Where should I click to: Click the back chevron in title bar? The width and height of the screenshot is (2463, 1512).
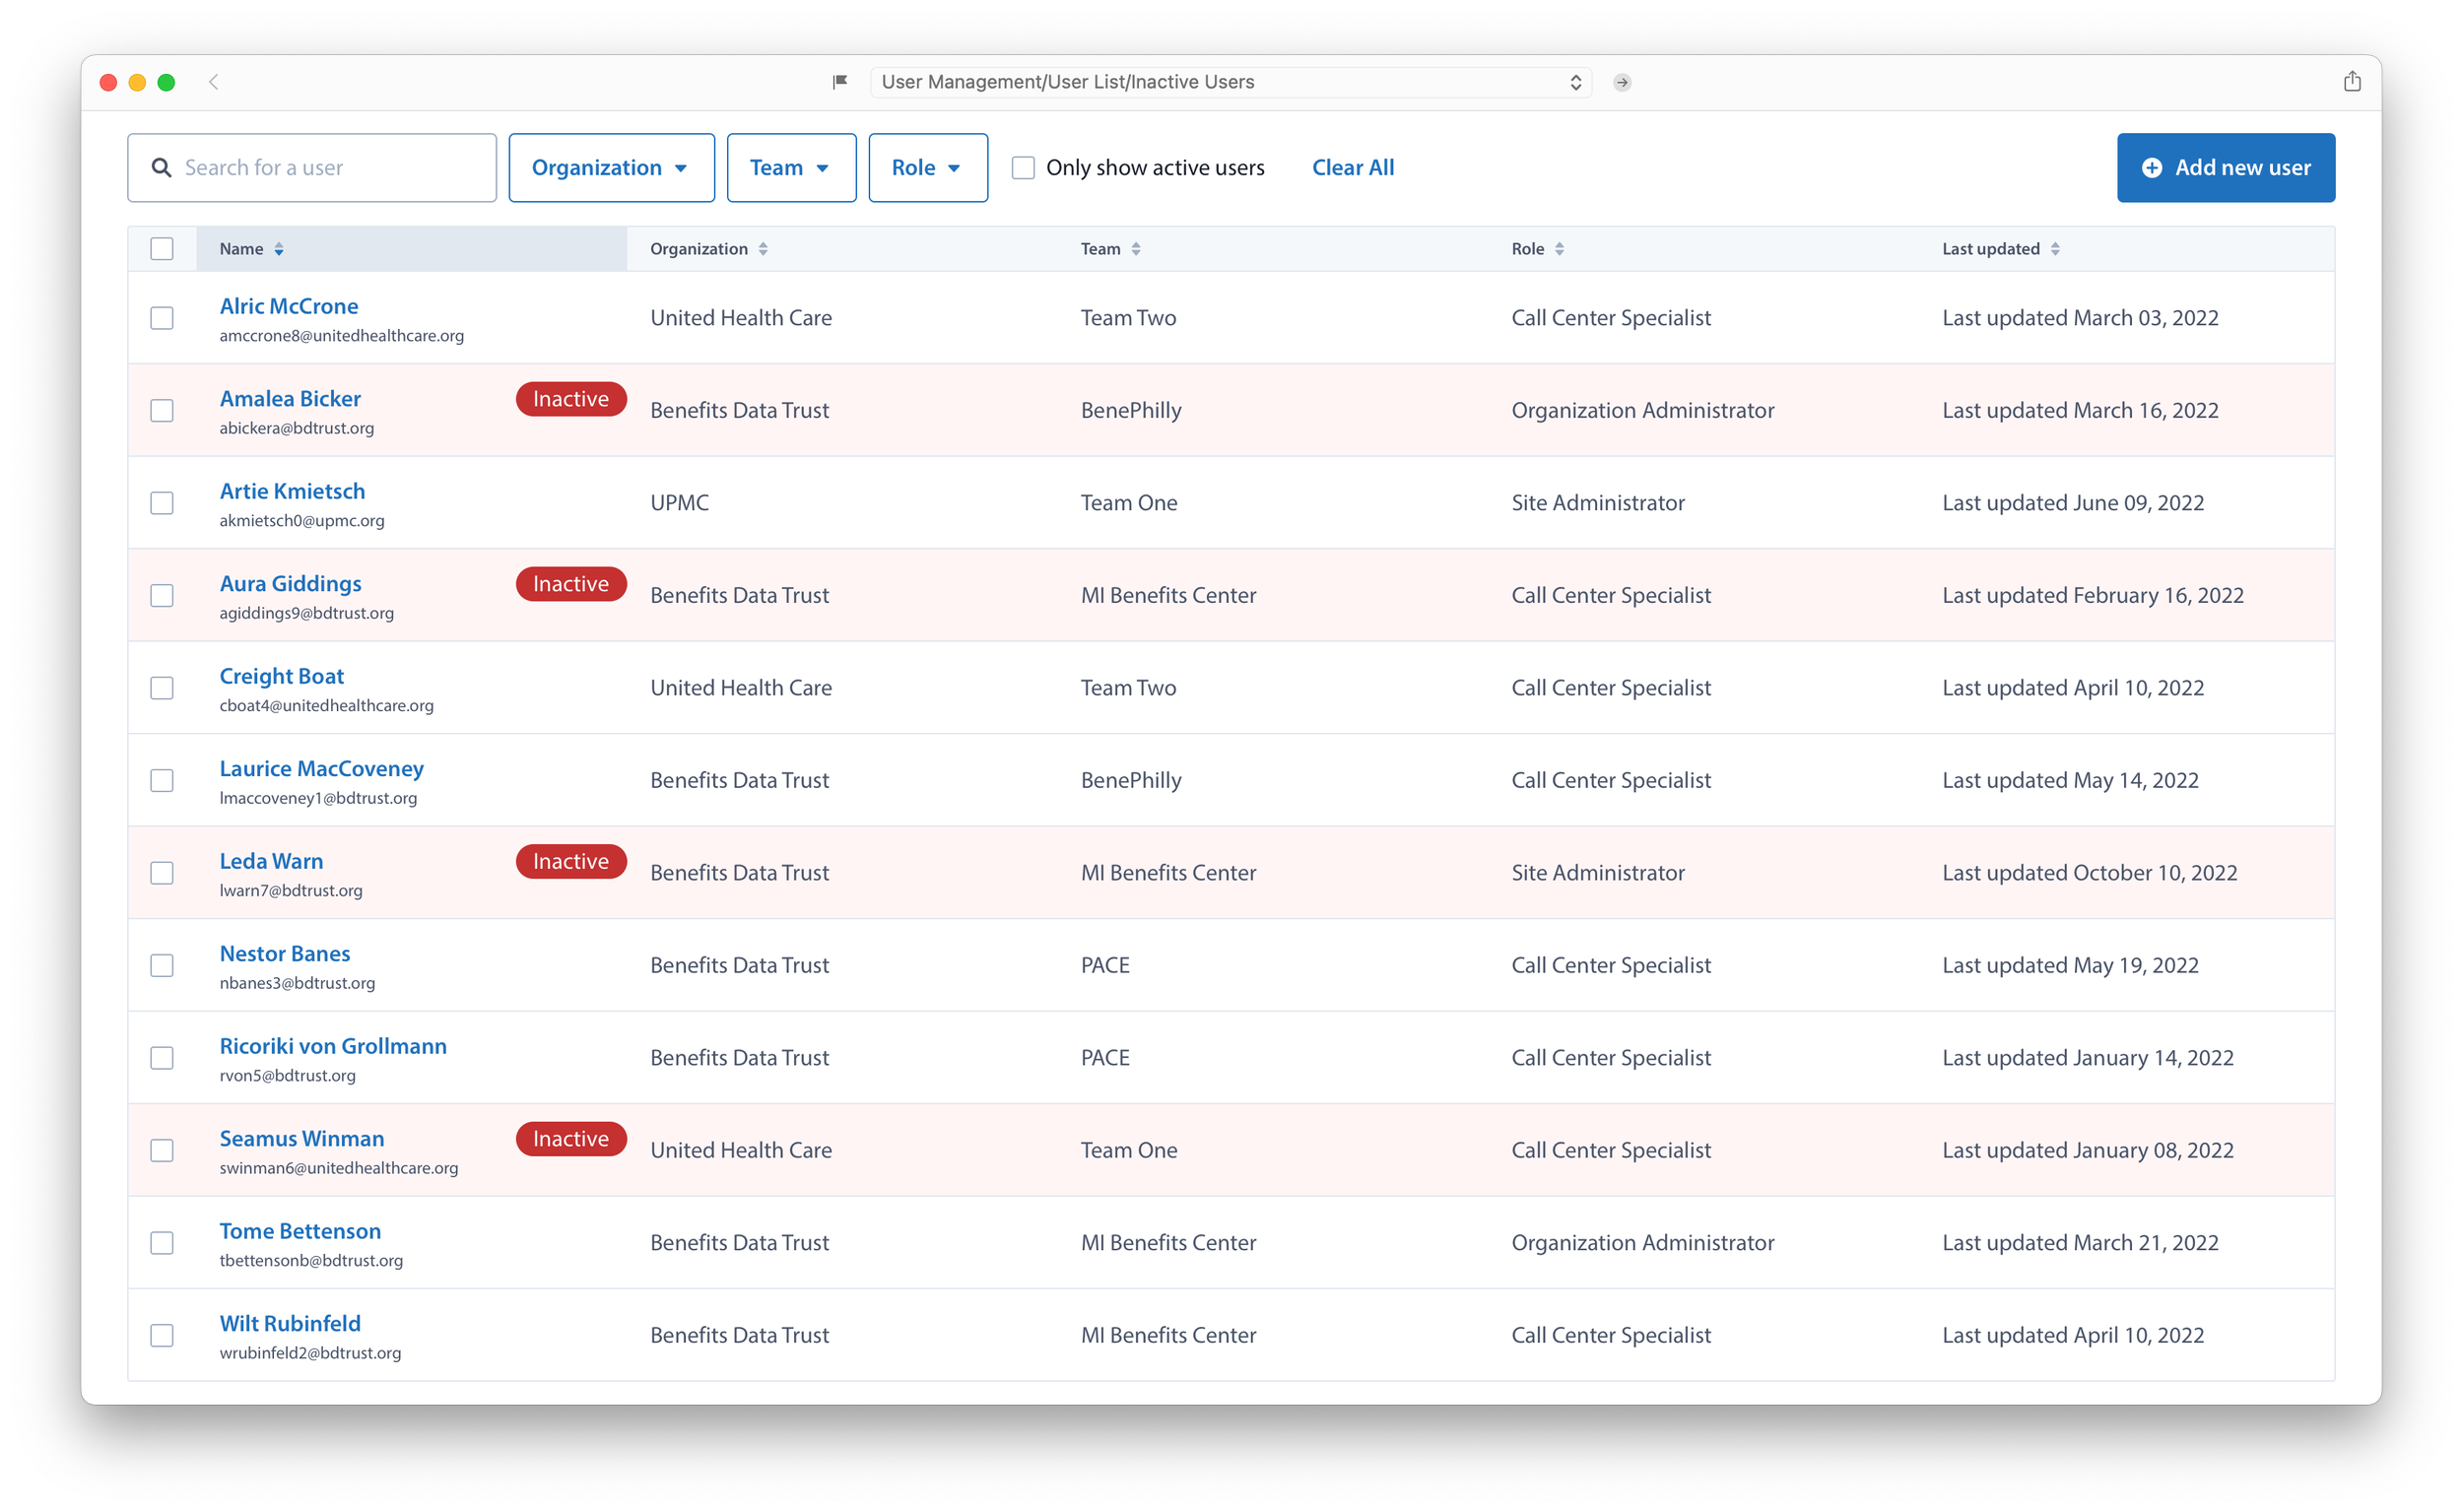point(213,82)
